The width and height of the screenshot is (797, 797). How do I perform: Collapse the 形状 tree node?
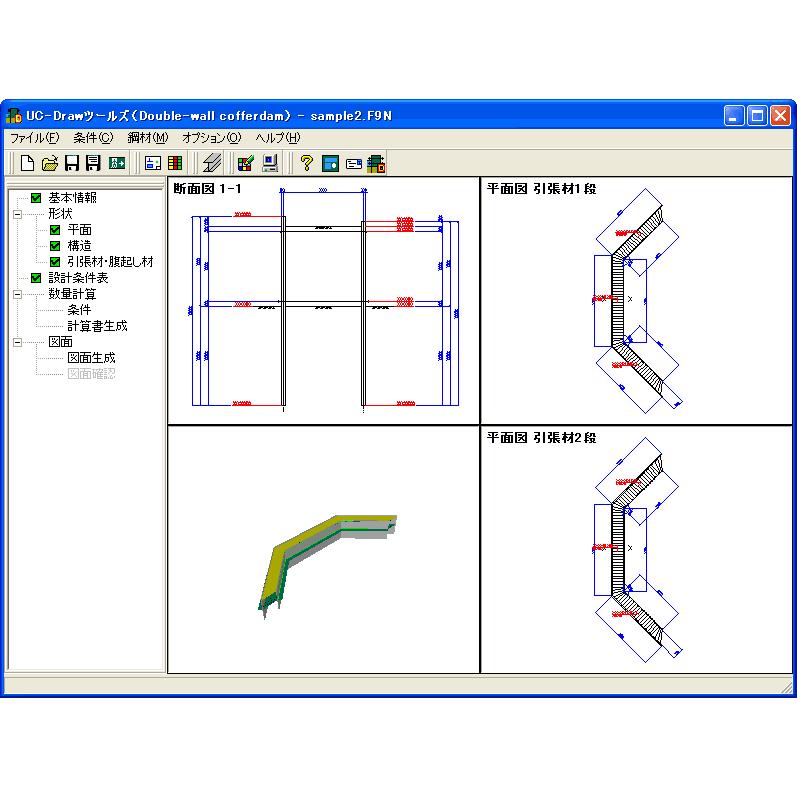(x=17, y=214)
